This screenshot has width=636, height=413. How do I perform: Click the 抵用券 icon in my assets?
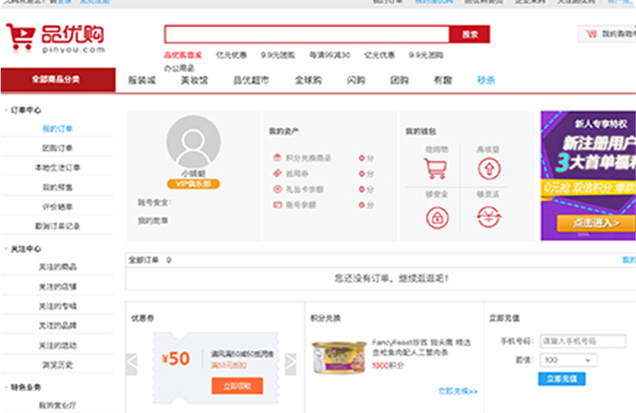(x=276, y=173)
